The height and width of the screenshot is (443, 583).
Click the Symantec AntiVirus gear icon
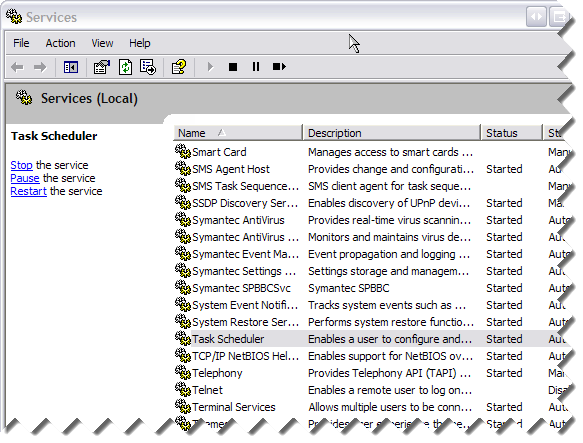[x=183, y=219]
